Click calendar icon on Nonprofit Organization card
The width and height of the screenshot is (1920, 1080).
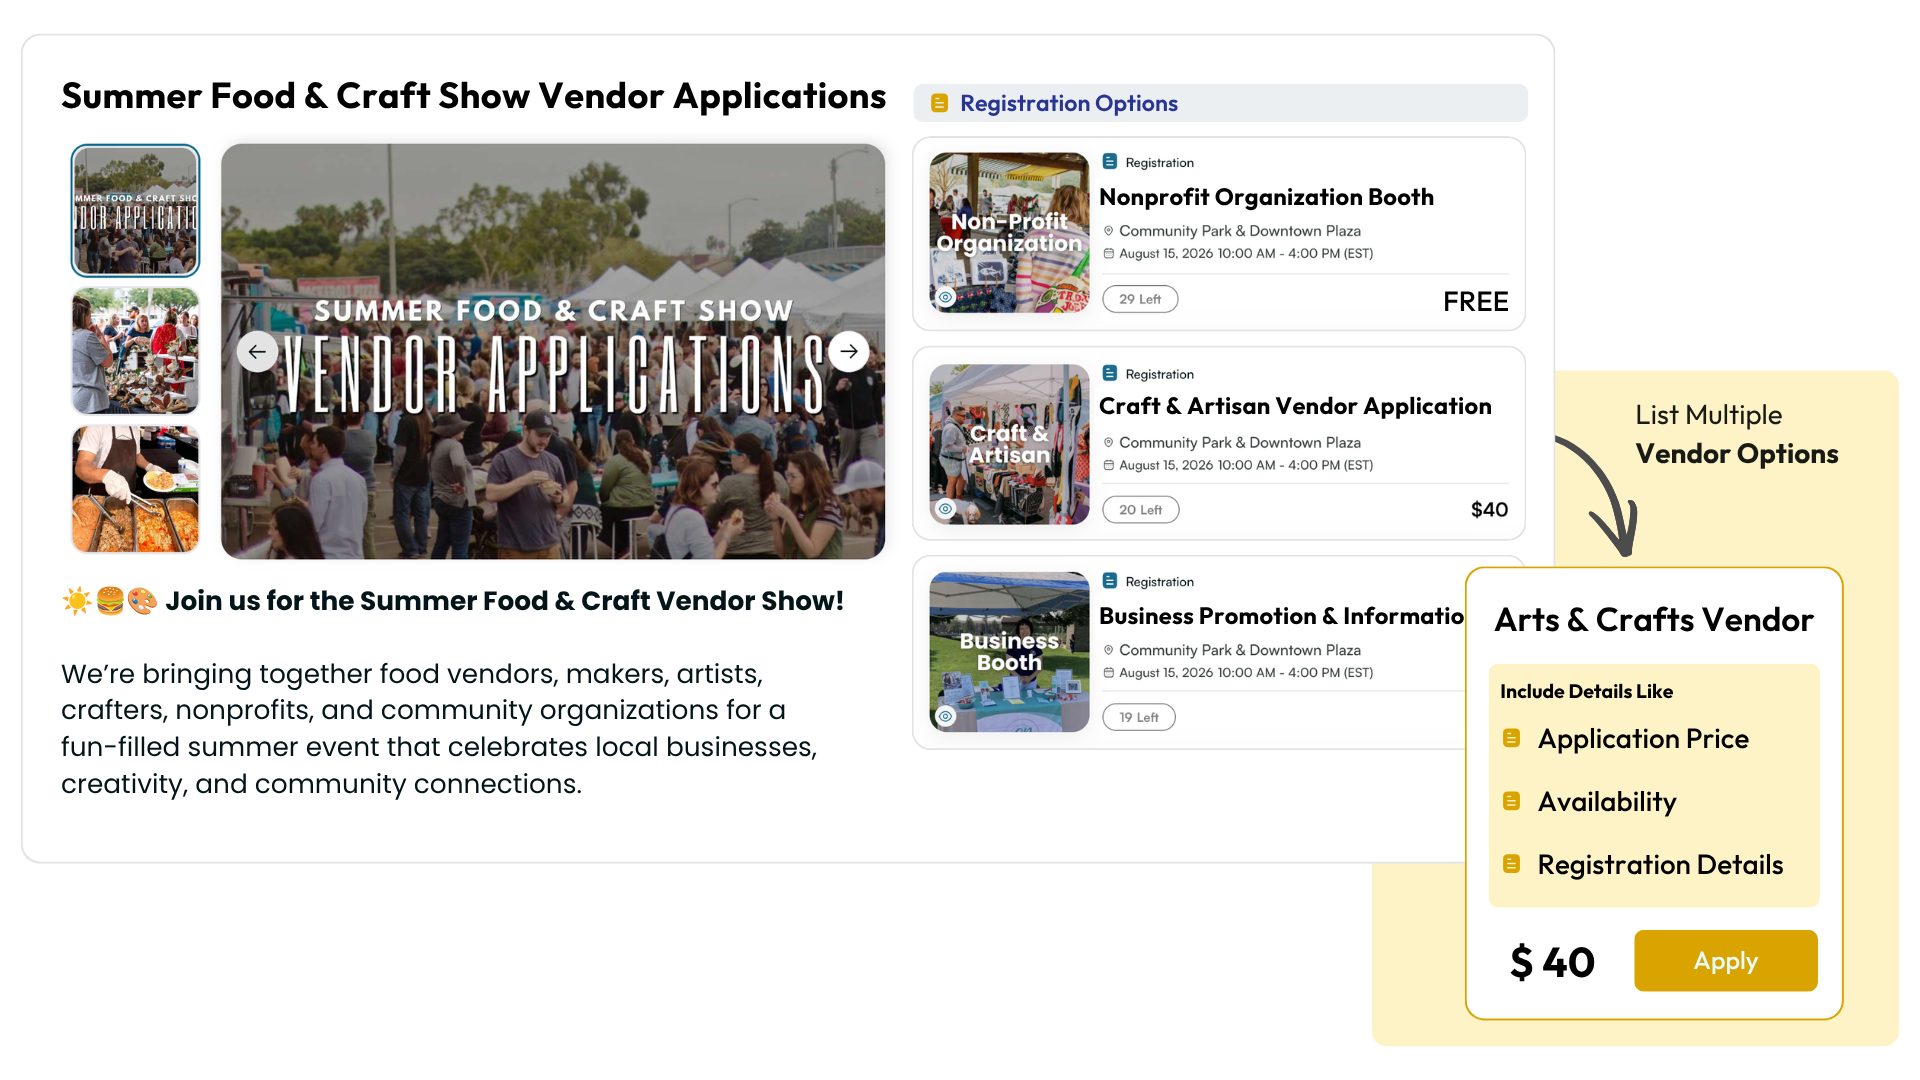click(x=1108, y=254)
